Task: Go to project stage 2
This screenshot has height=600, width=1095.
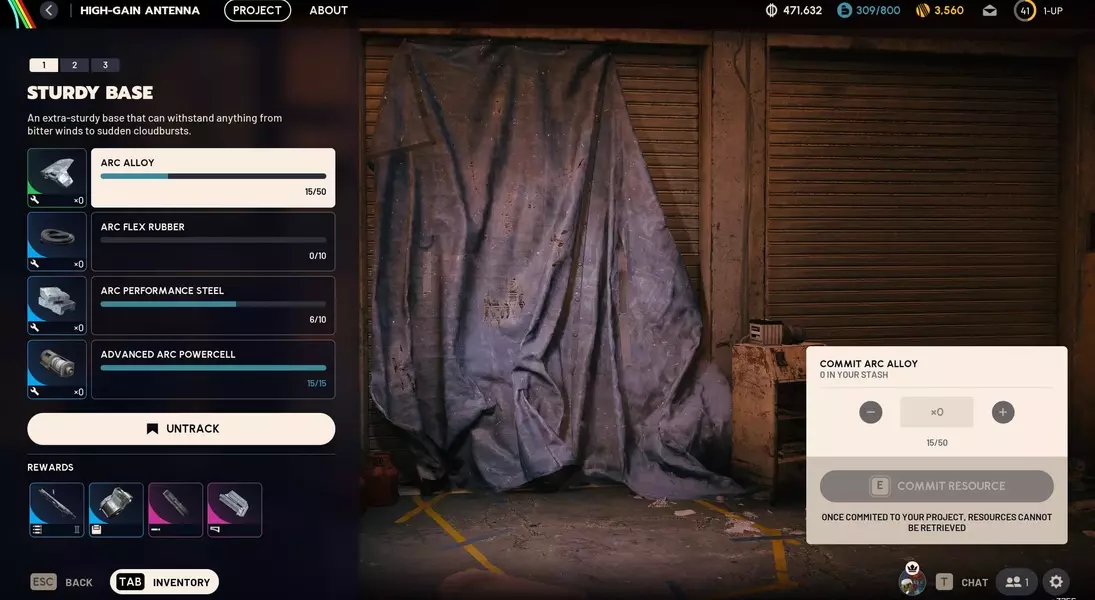Action: click(74, 65)
